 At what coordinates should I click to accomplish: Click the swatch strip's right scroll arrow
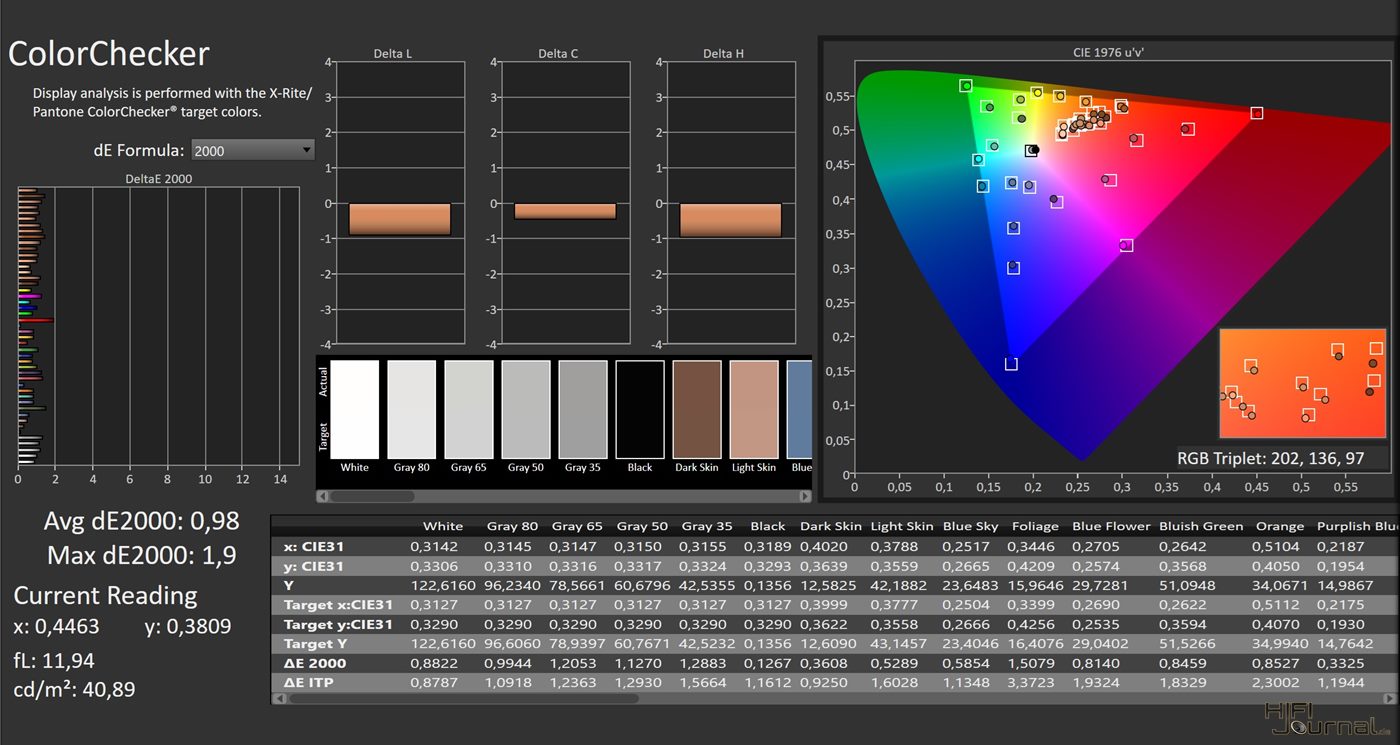[805, 496]
